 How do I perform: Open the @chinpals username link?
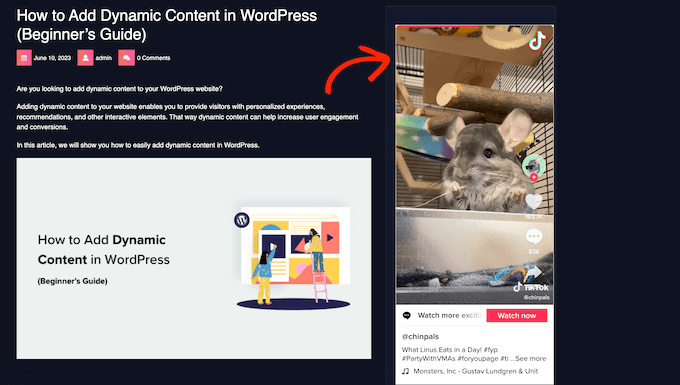coord(420,336)
